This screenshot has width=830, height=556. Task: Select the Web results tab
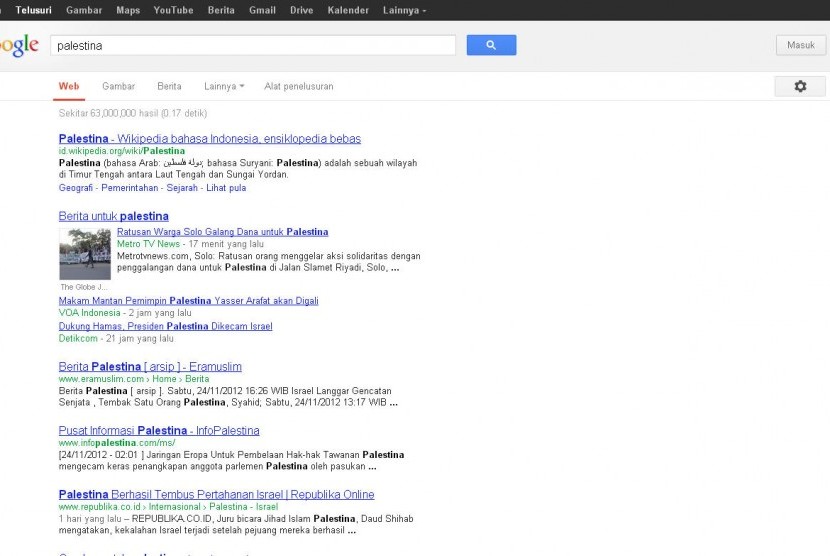pos(69,86)
